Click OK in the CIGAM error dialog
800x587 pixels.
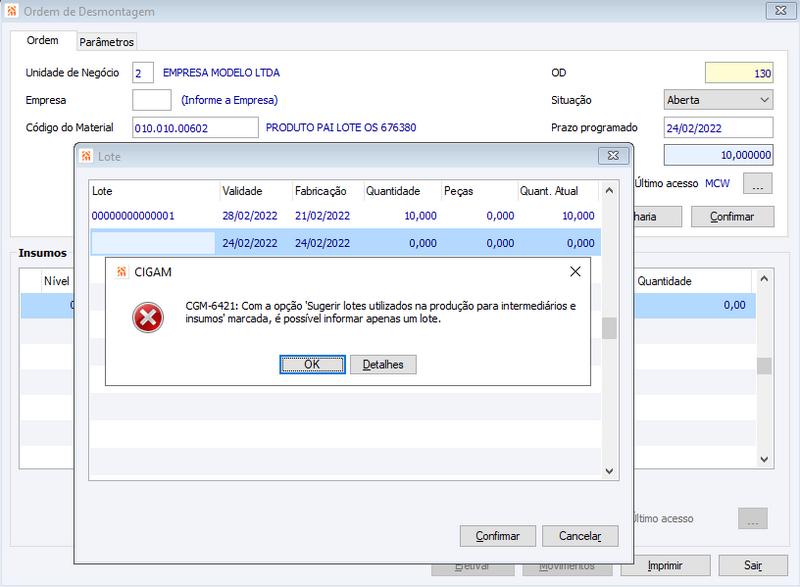[312, 365]
